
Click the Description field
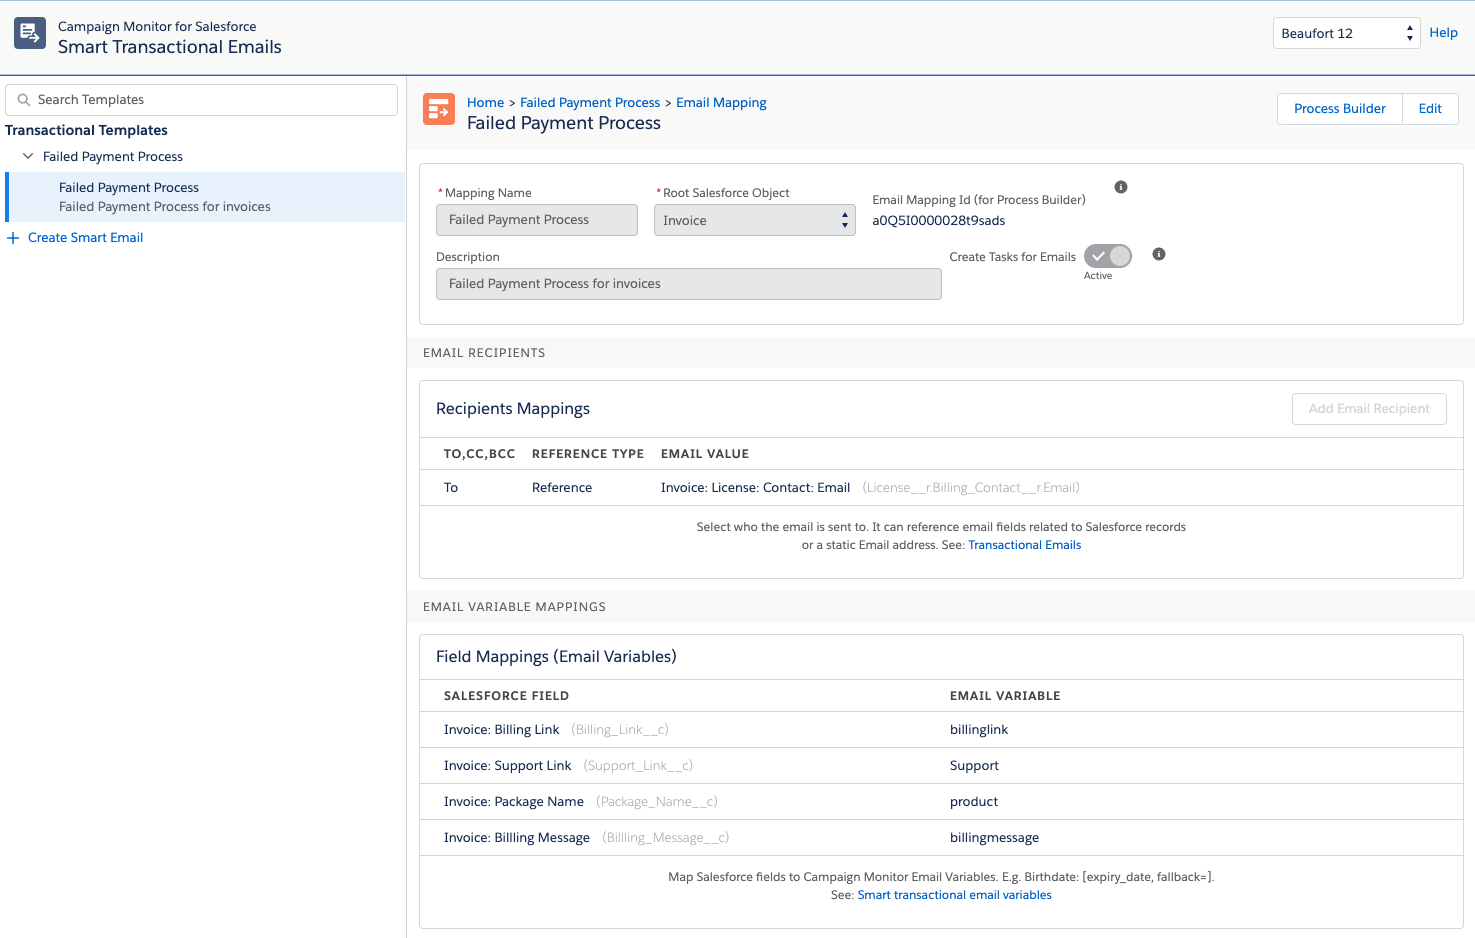(689, 284)
